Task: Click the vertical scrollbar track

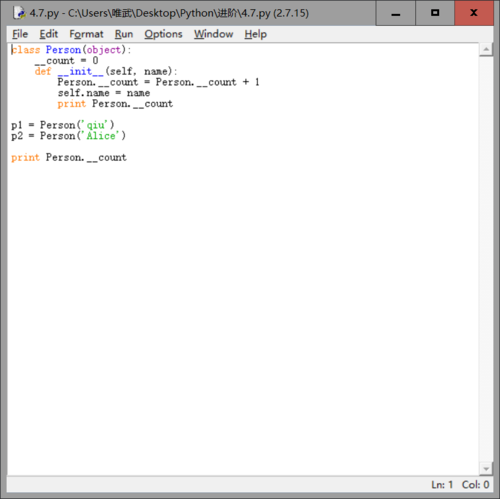Action: [x=486, y=259]
